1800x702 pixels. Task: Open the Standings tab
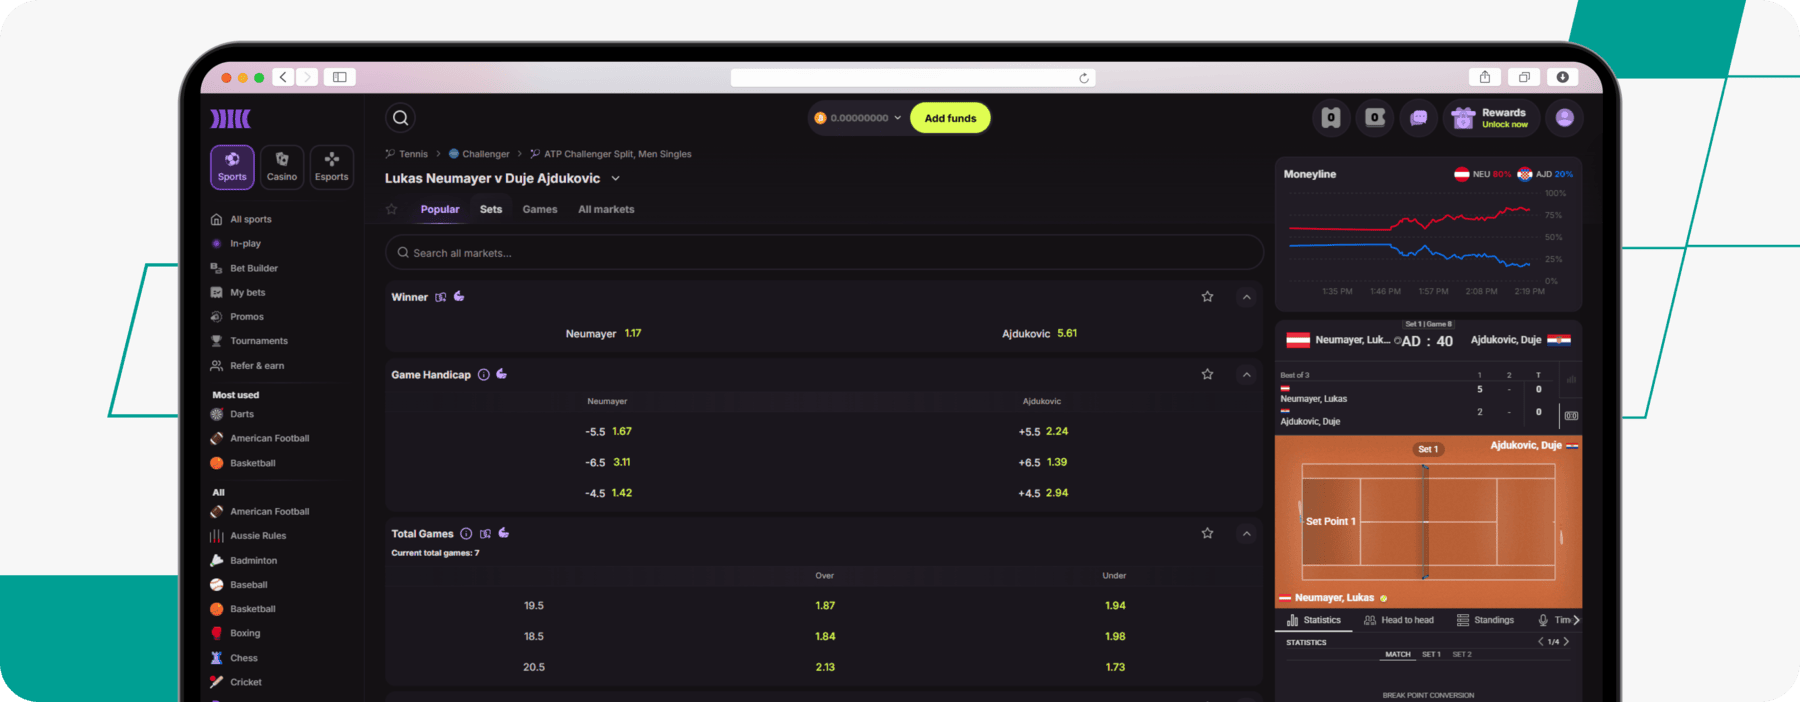(1485, 620)
